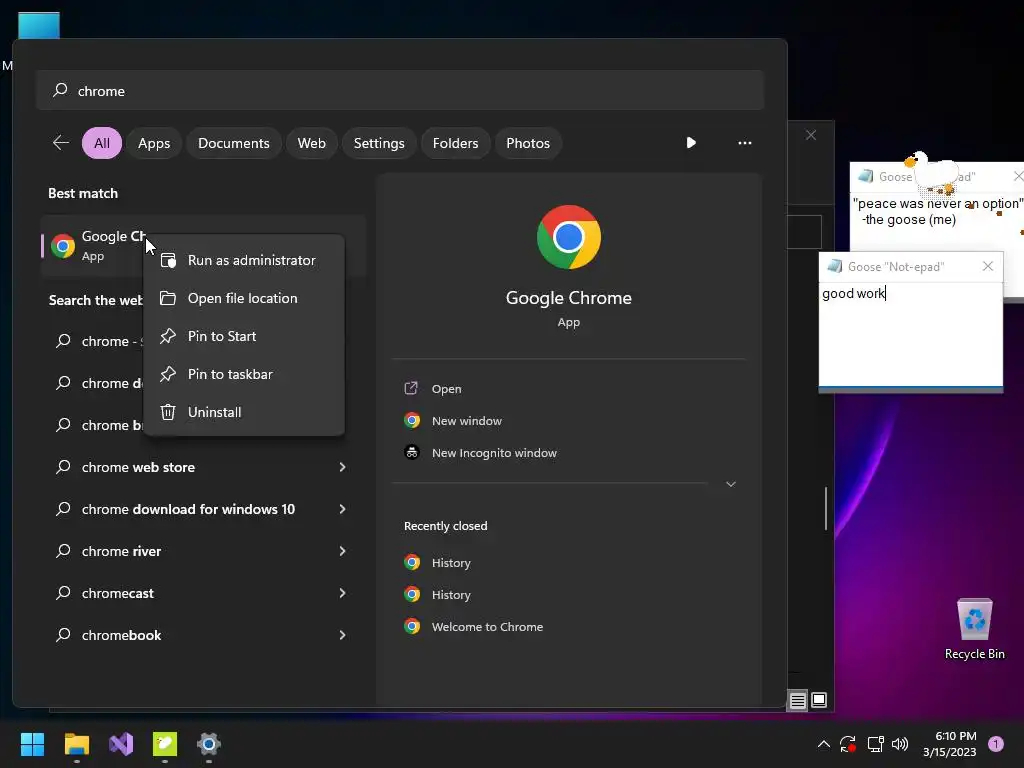Open Visual Studio from the taskbar
The width and height of the screenshot is (1024, 768).
pos(121,744)
